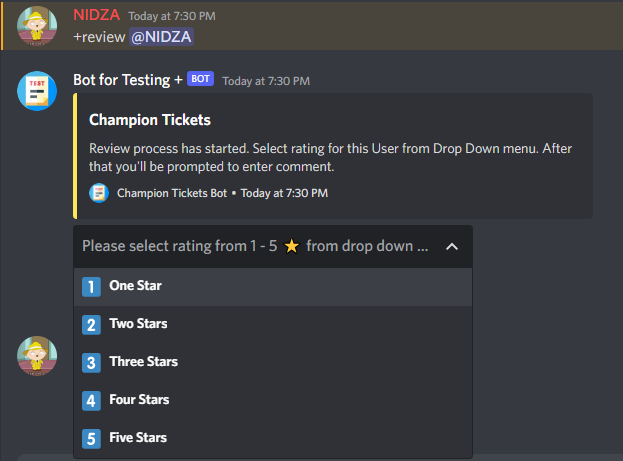Click the number 1 emoji icon
This screenshot has height=461, width=623.
[x=92, y=287]
